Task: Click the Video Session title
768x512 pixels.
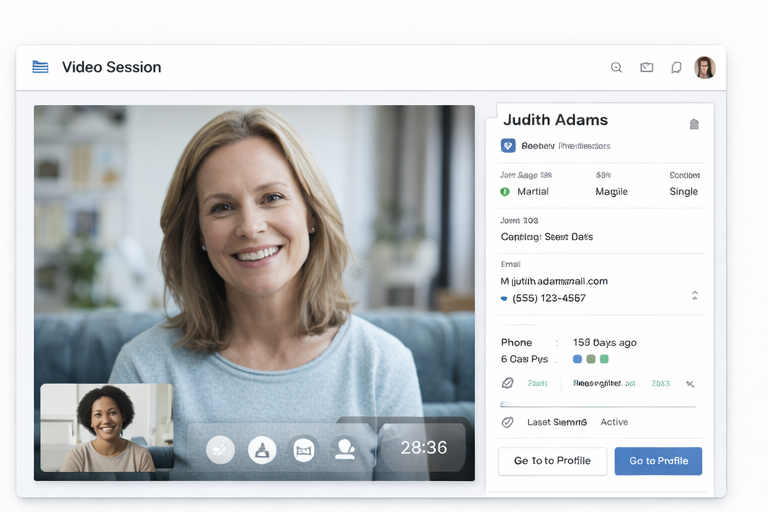Action: pos(112,67)
